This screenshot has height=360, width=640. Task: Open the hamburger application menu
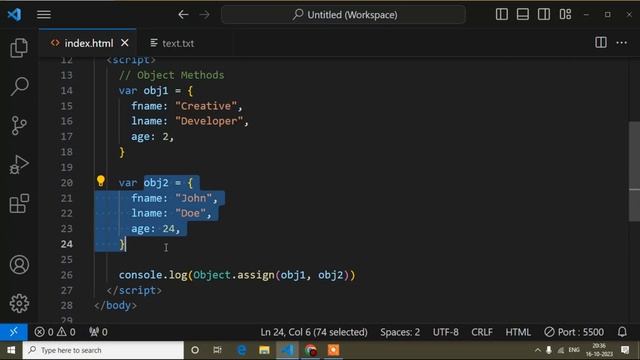(44, 15)
